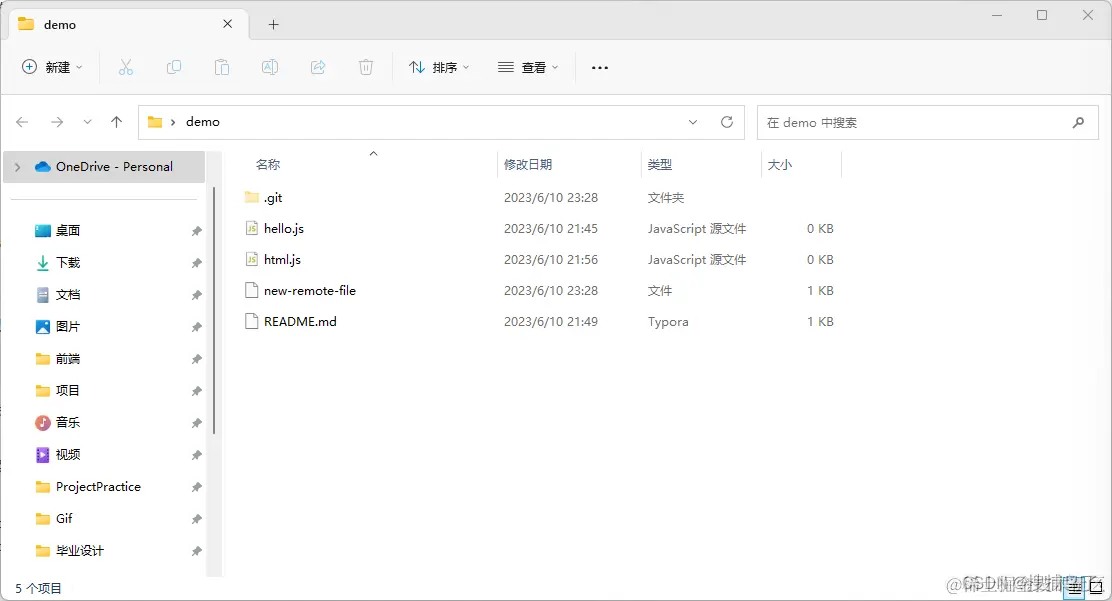
Task: Open the address bar history dropdown
Action: tap(693, 122)
